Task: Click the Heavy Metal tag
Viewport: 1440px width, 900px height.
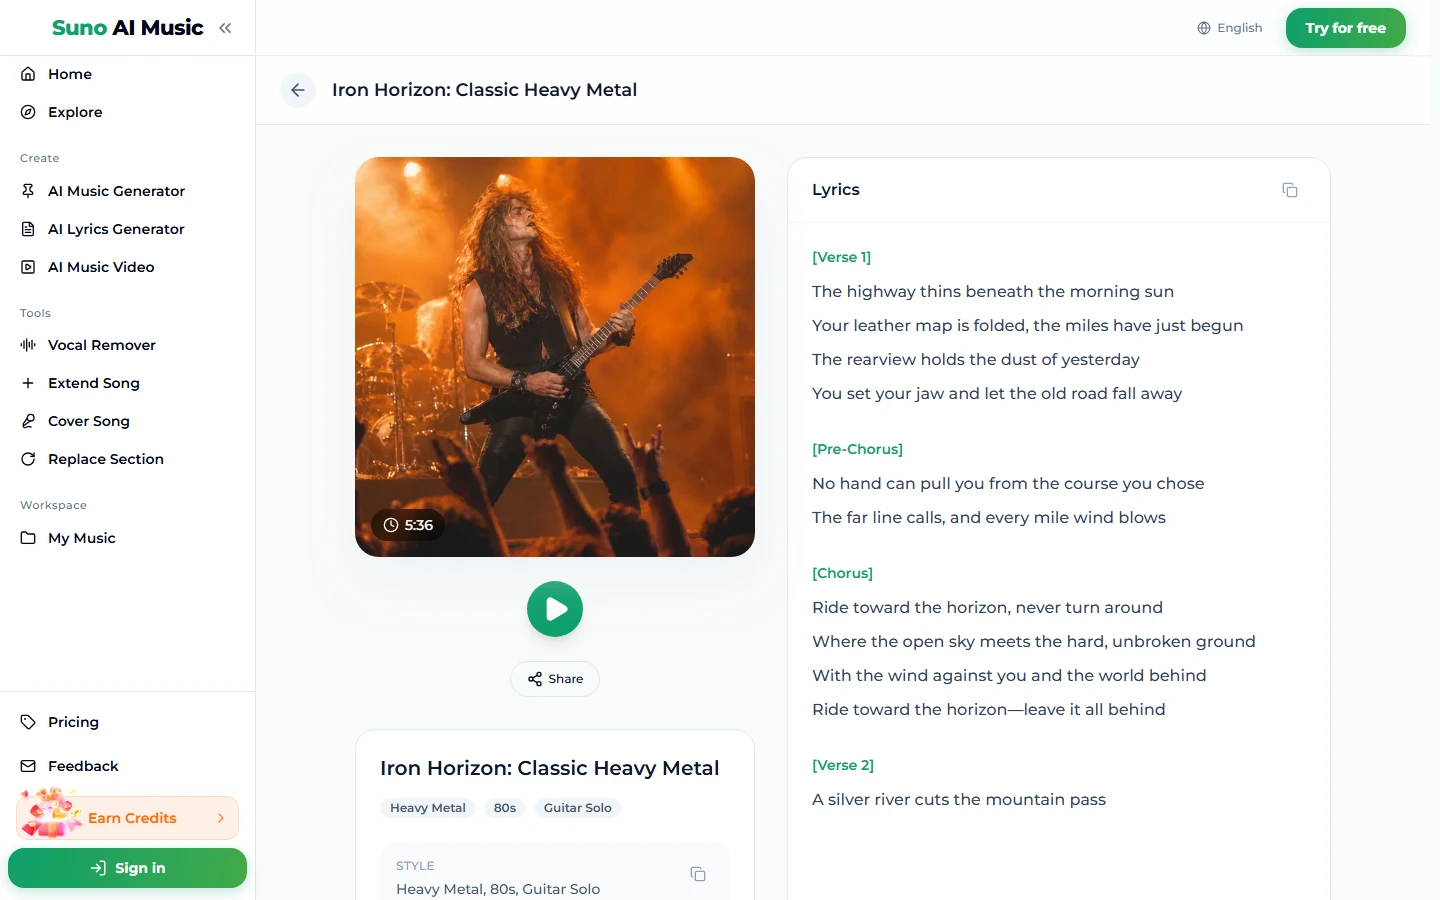Action: tap(428, 808)
